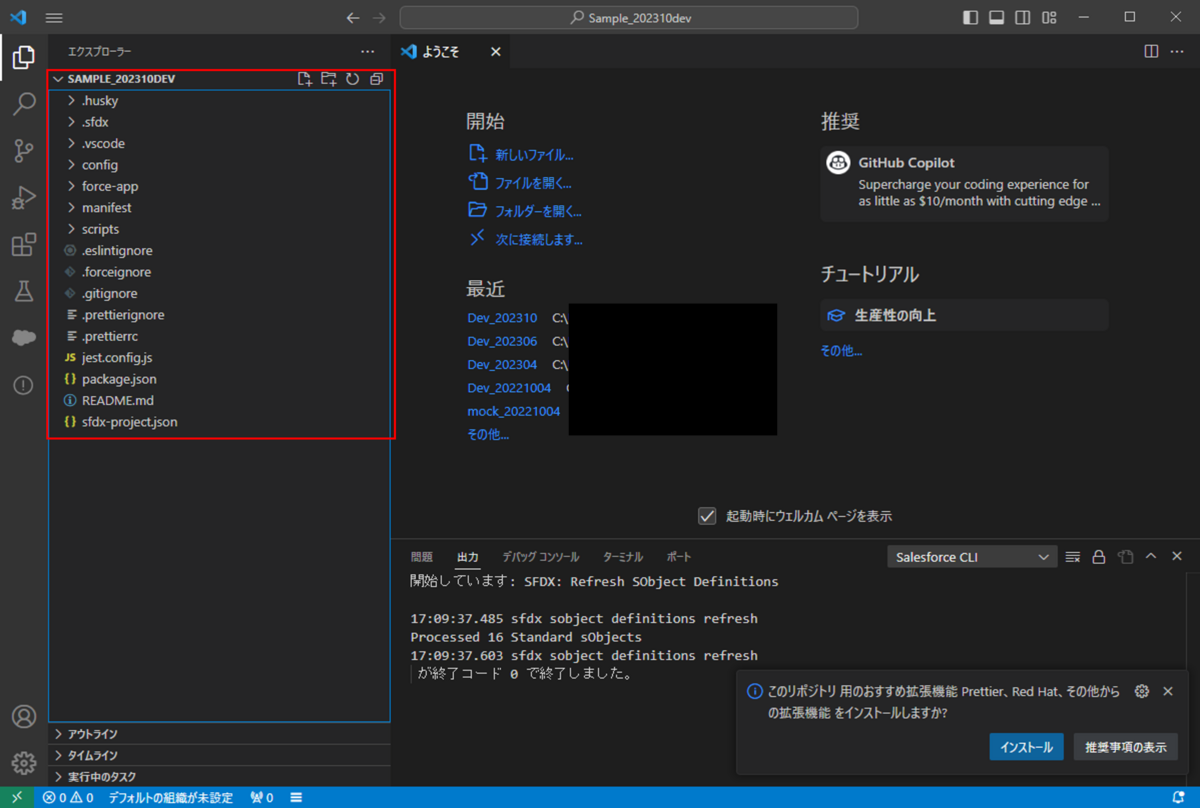
Task: Click the フォルダーを開く... link
Action: pyautogui.click(x=538, y=211)
